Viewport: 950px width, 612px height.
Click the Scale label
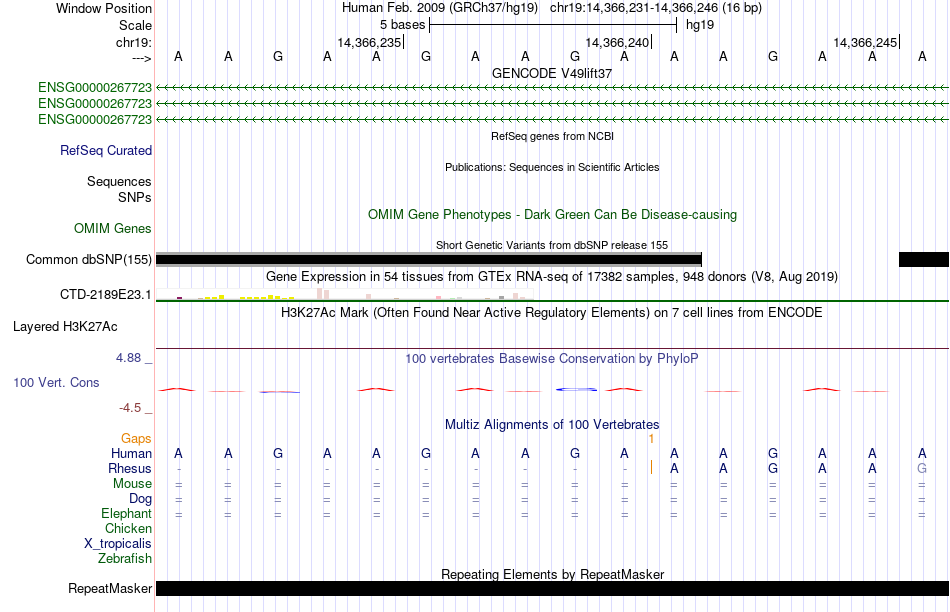136,25
